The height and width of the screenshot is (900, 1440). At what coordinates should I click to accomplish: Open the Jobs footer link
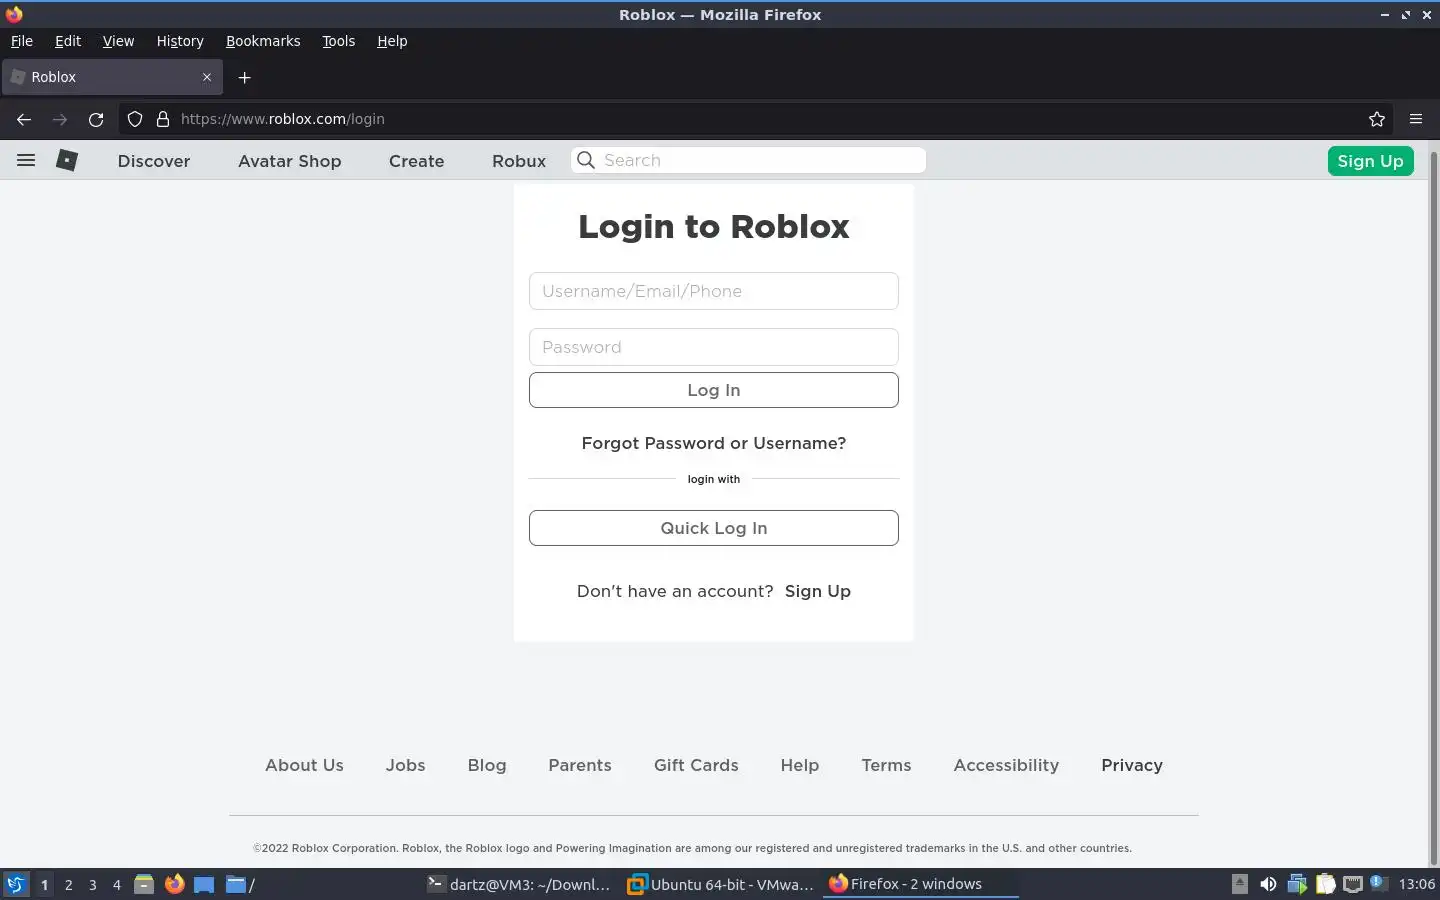[406, 765]
